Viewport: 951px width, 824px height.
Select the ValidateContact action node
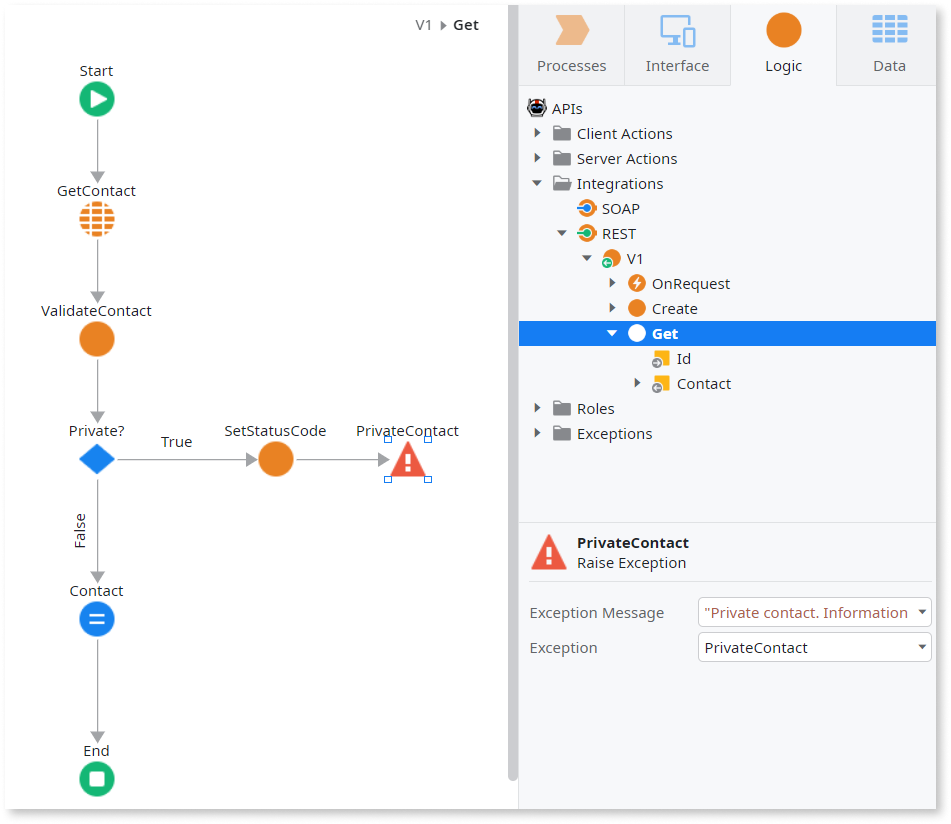[x=96, y=338]
